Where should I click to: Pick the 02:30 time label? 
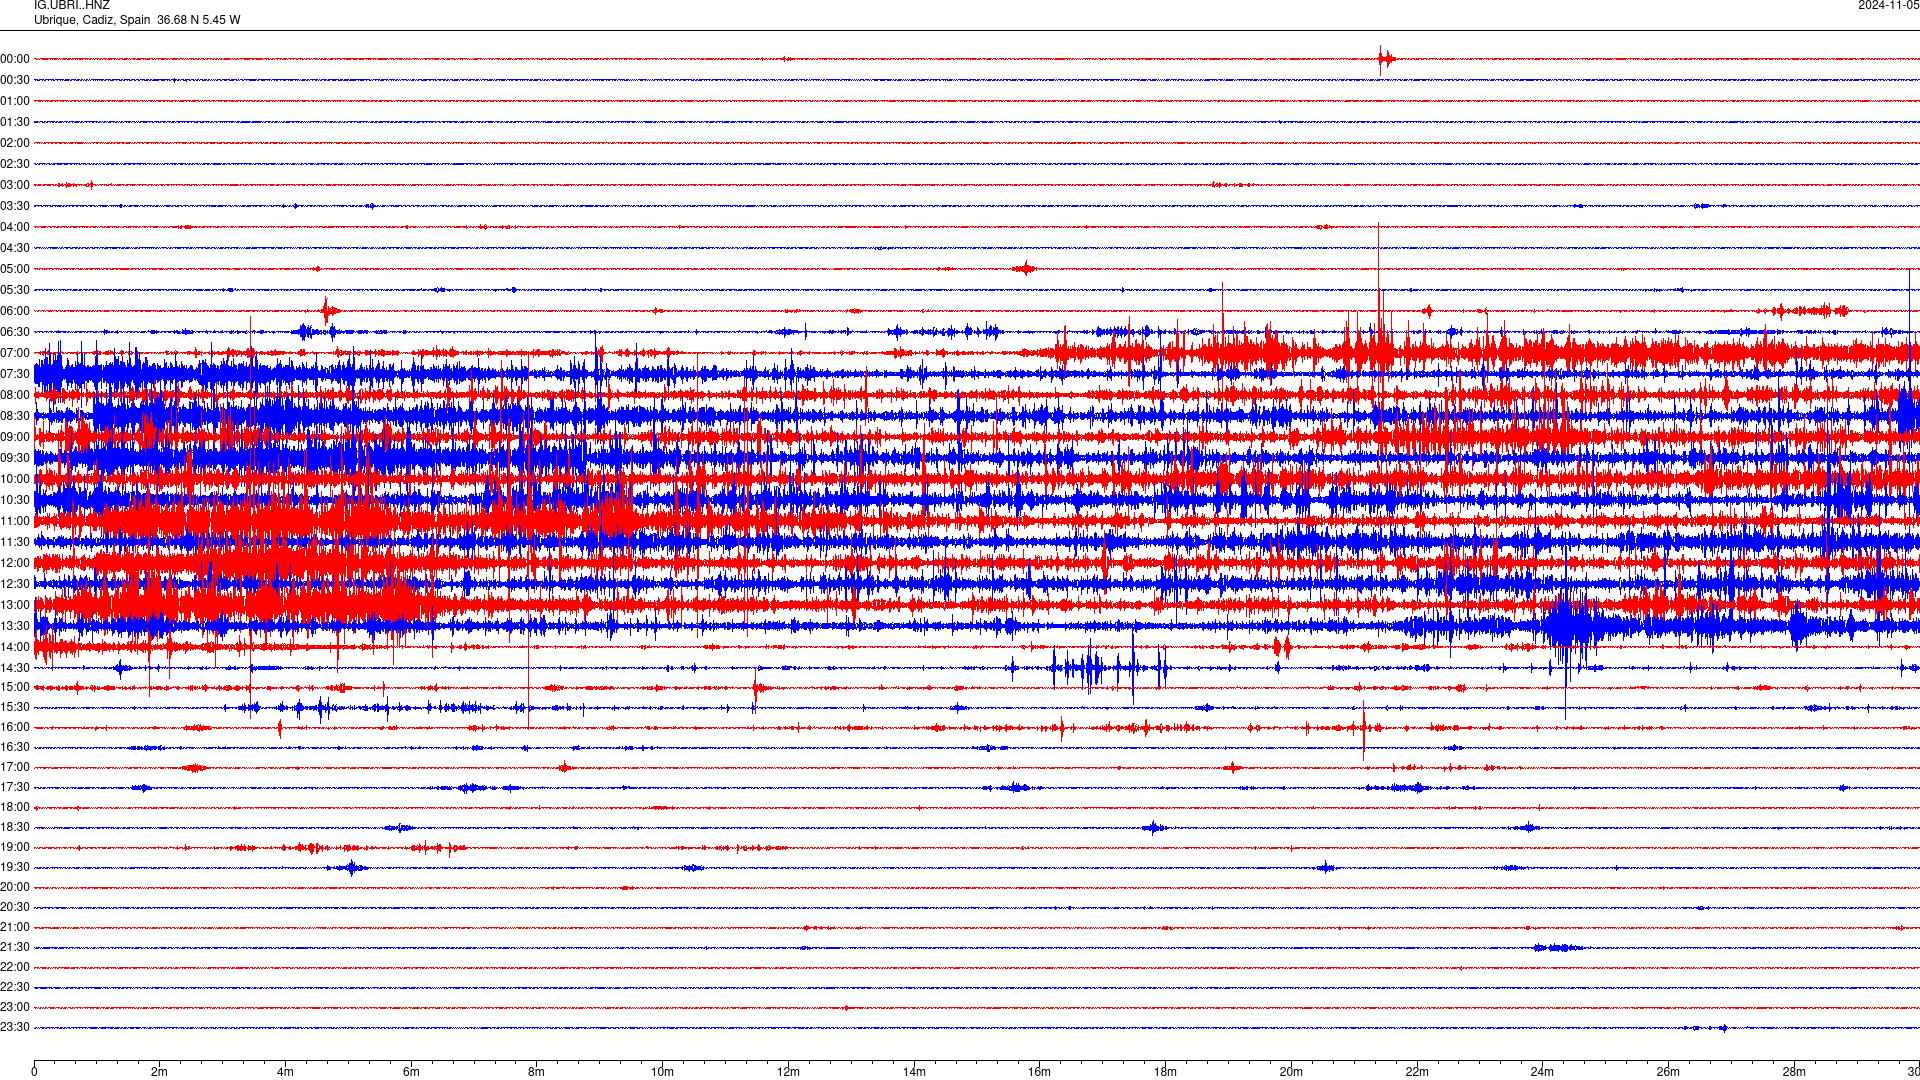tap(15, 164)
